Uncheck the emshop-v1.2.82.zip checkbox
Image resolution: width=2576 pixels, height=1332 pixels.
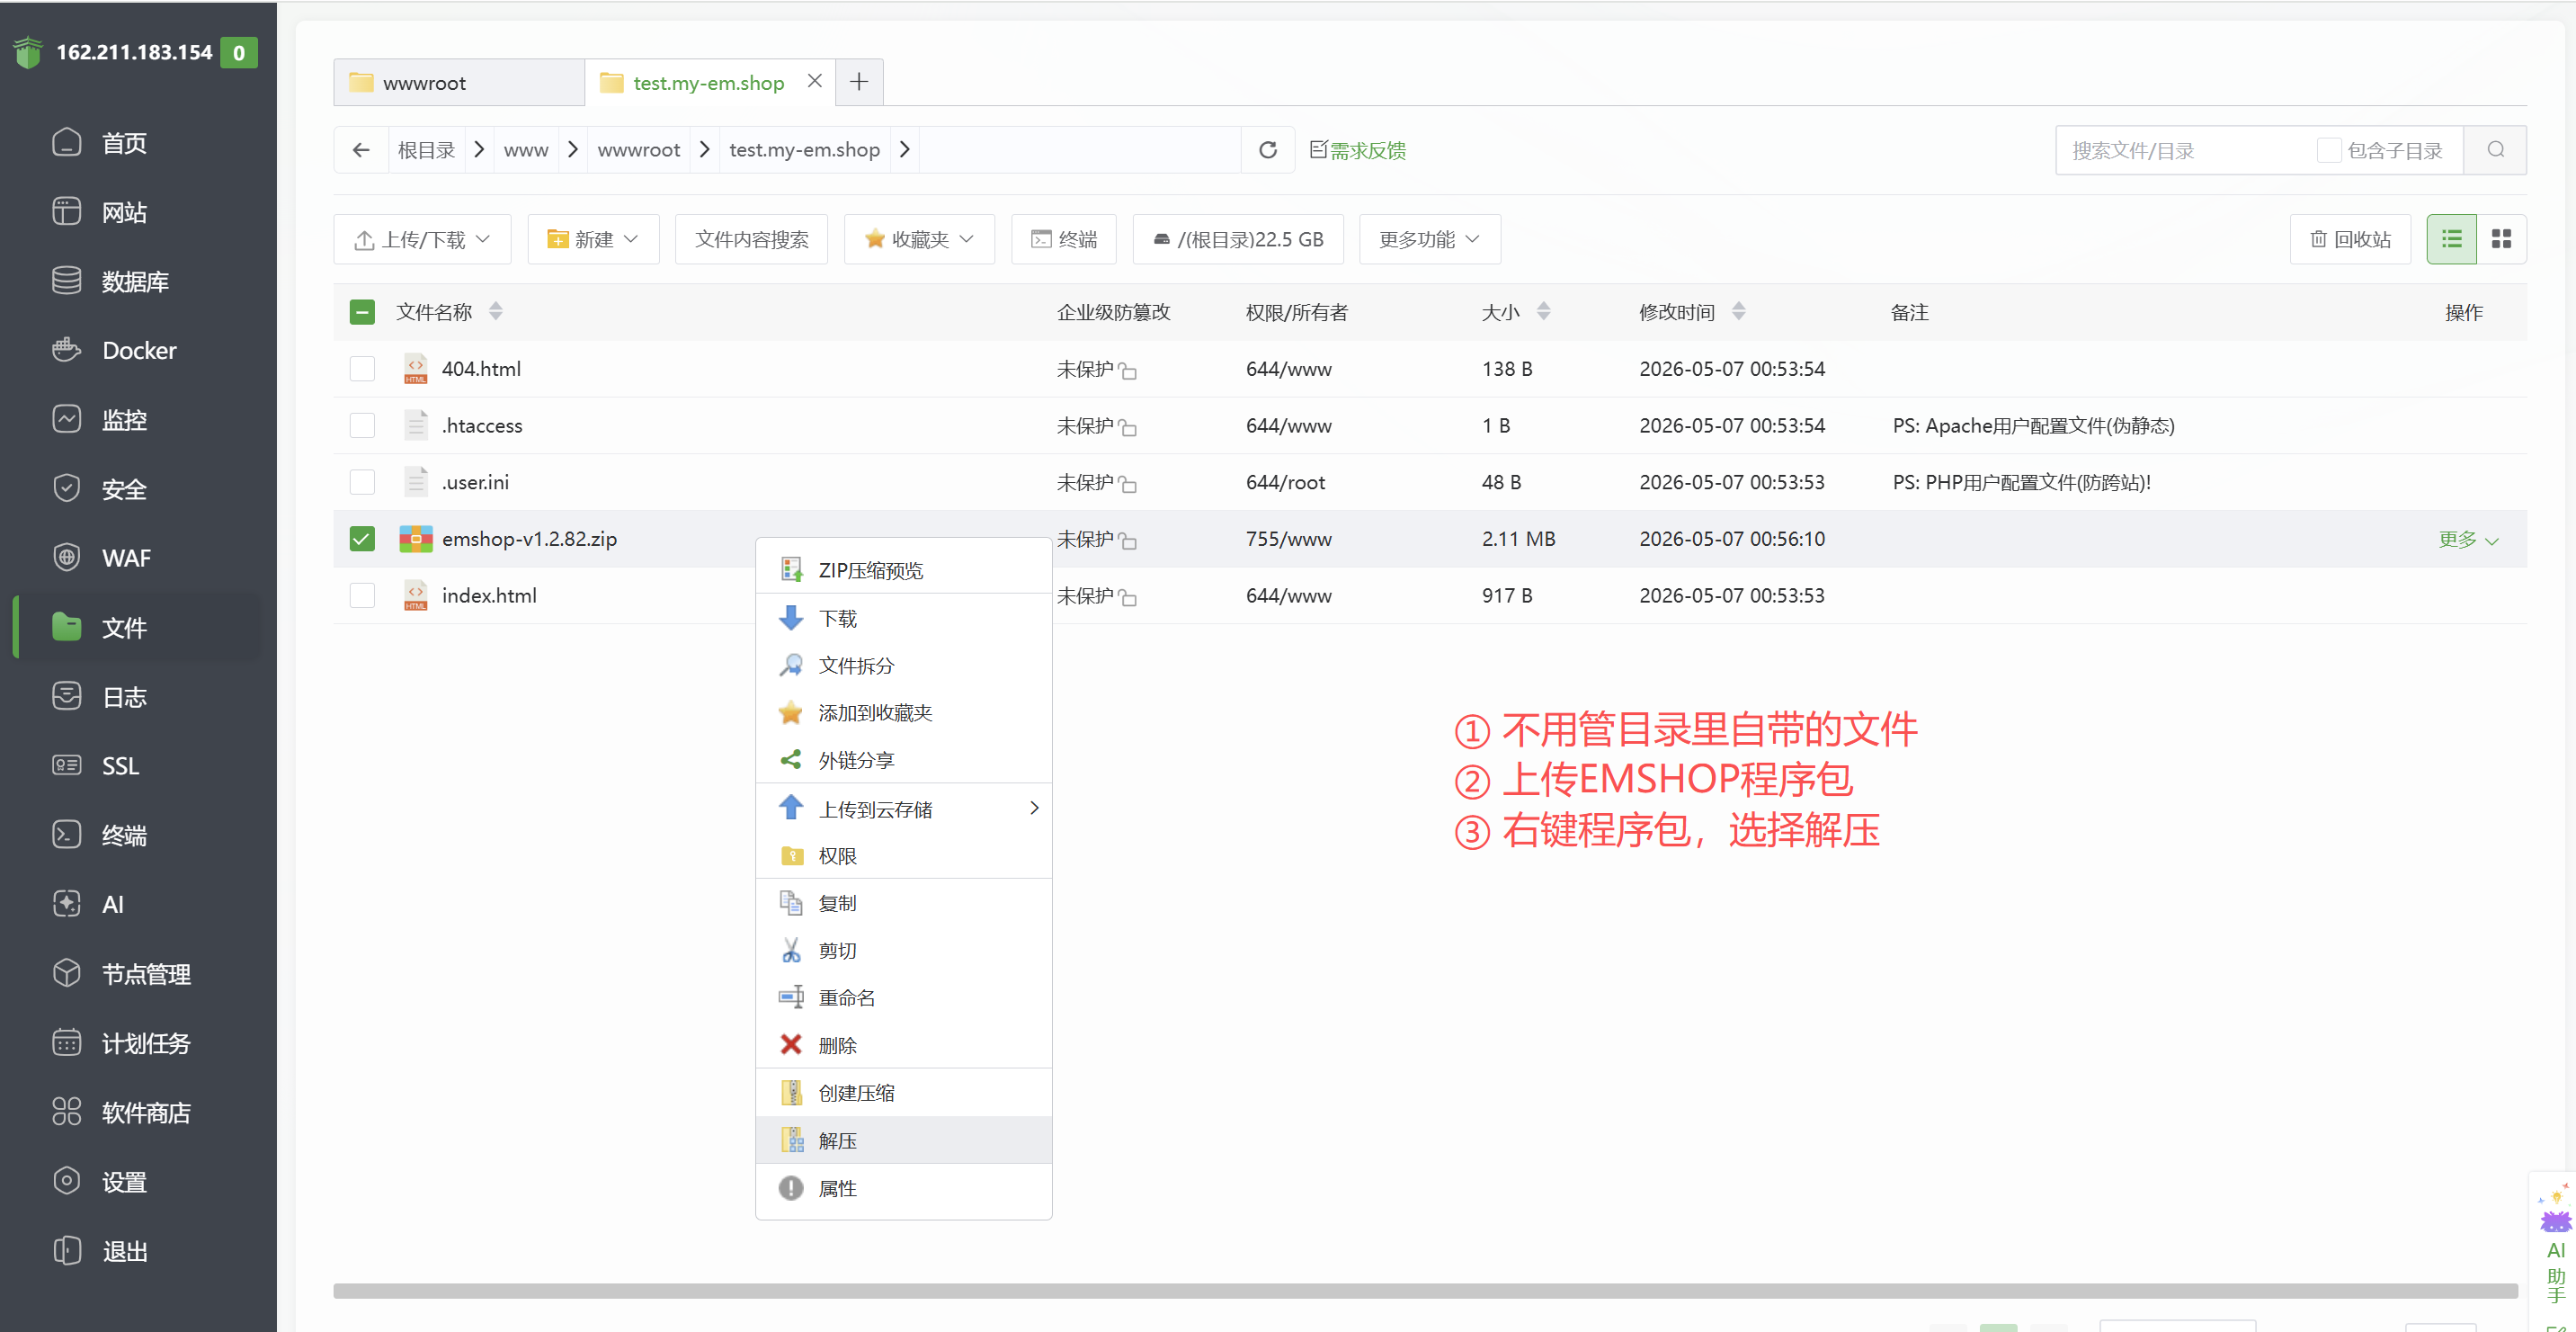(x=362, y=539)
